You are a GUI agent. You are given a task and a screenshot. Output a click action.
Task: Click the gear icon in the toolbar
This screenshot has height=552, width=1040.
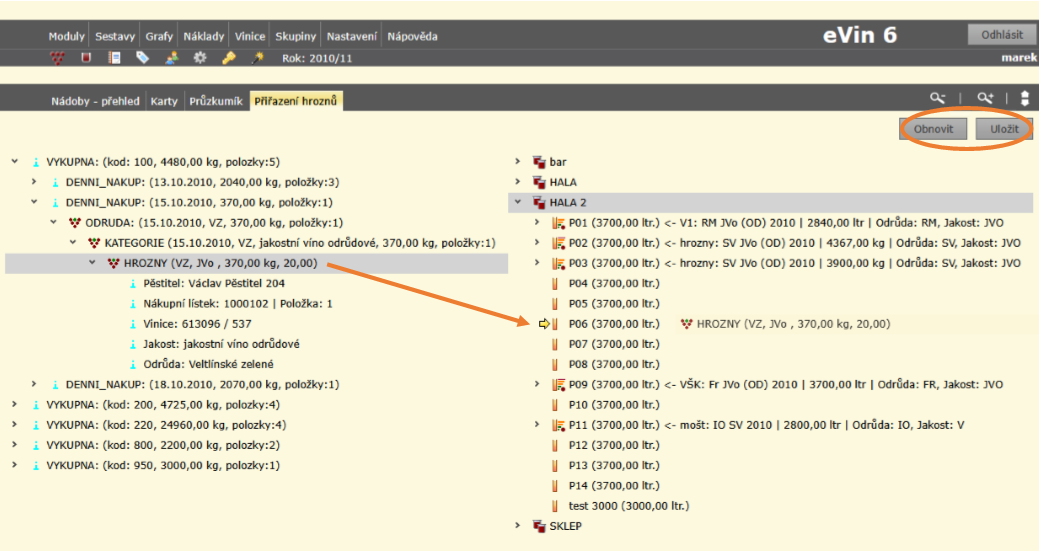point(200,58)
